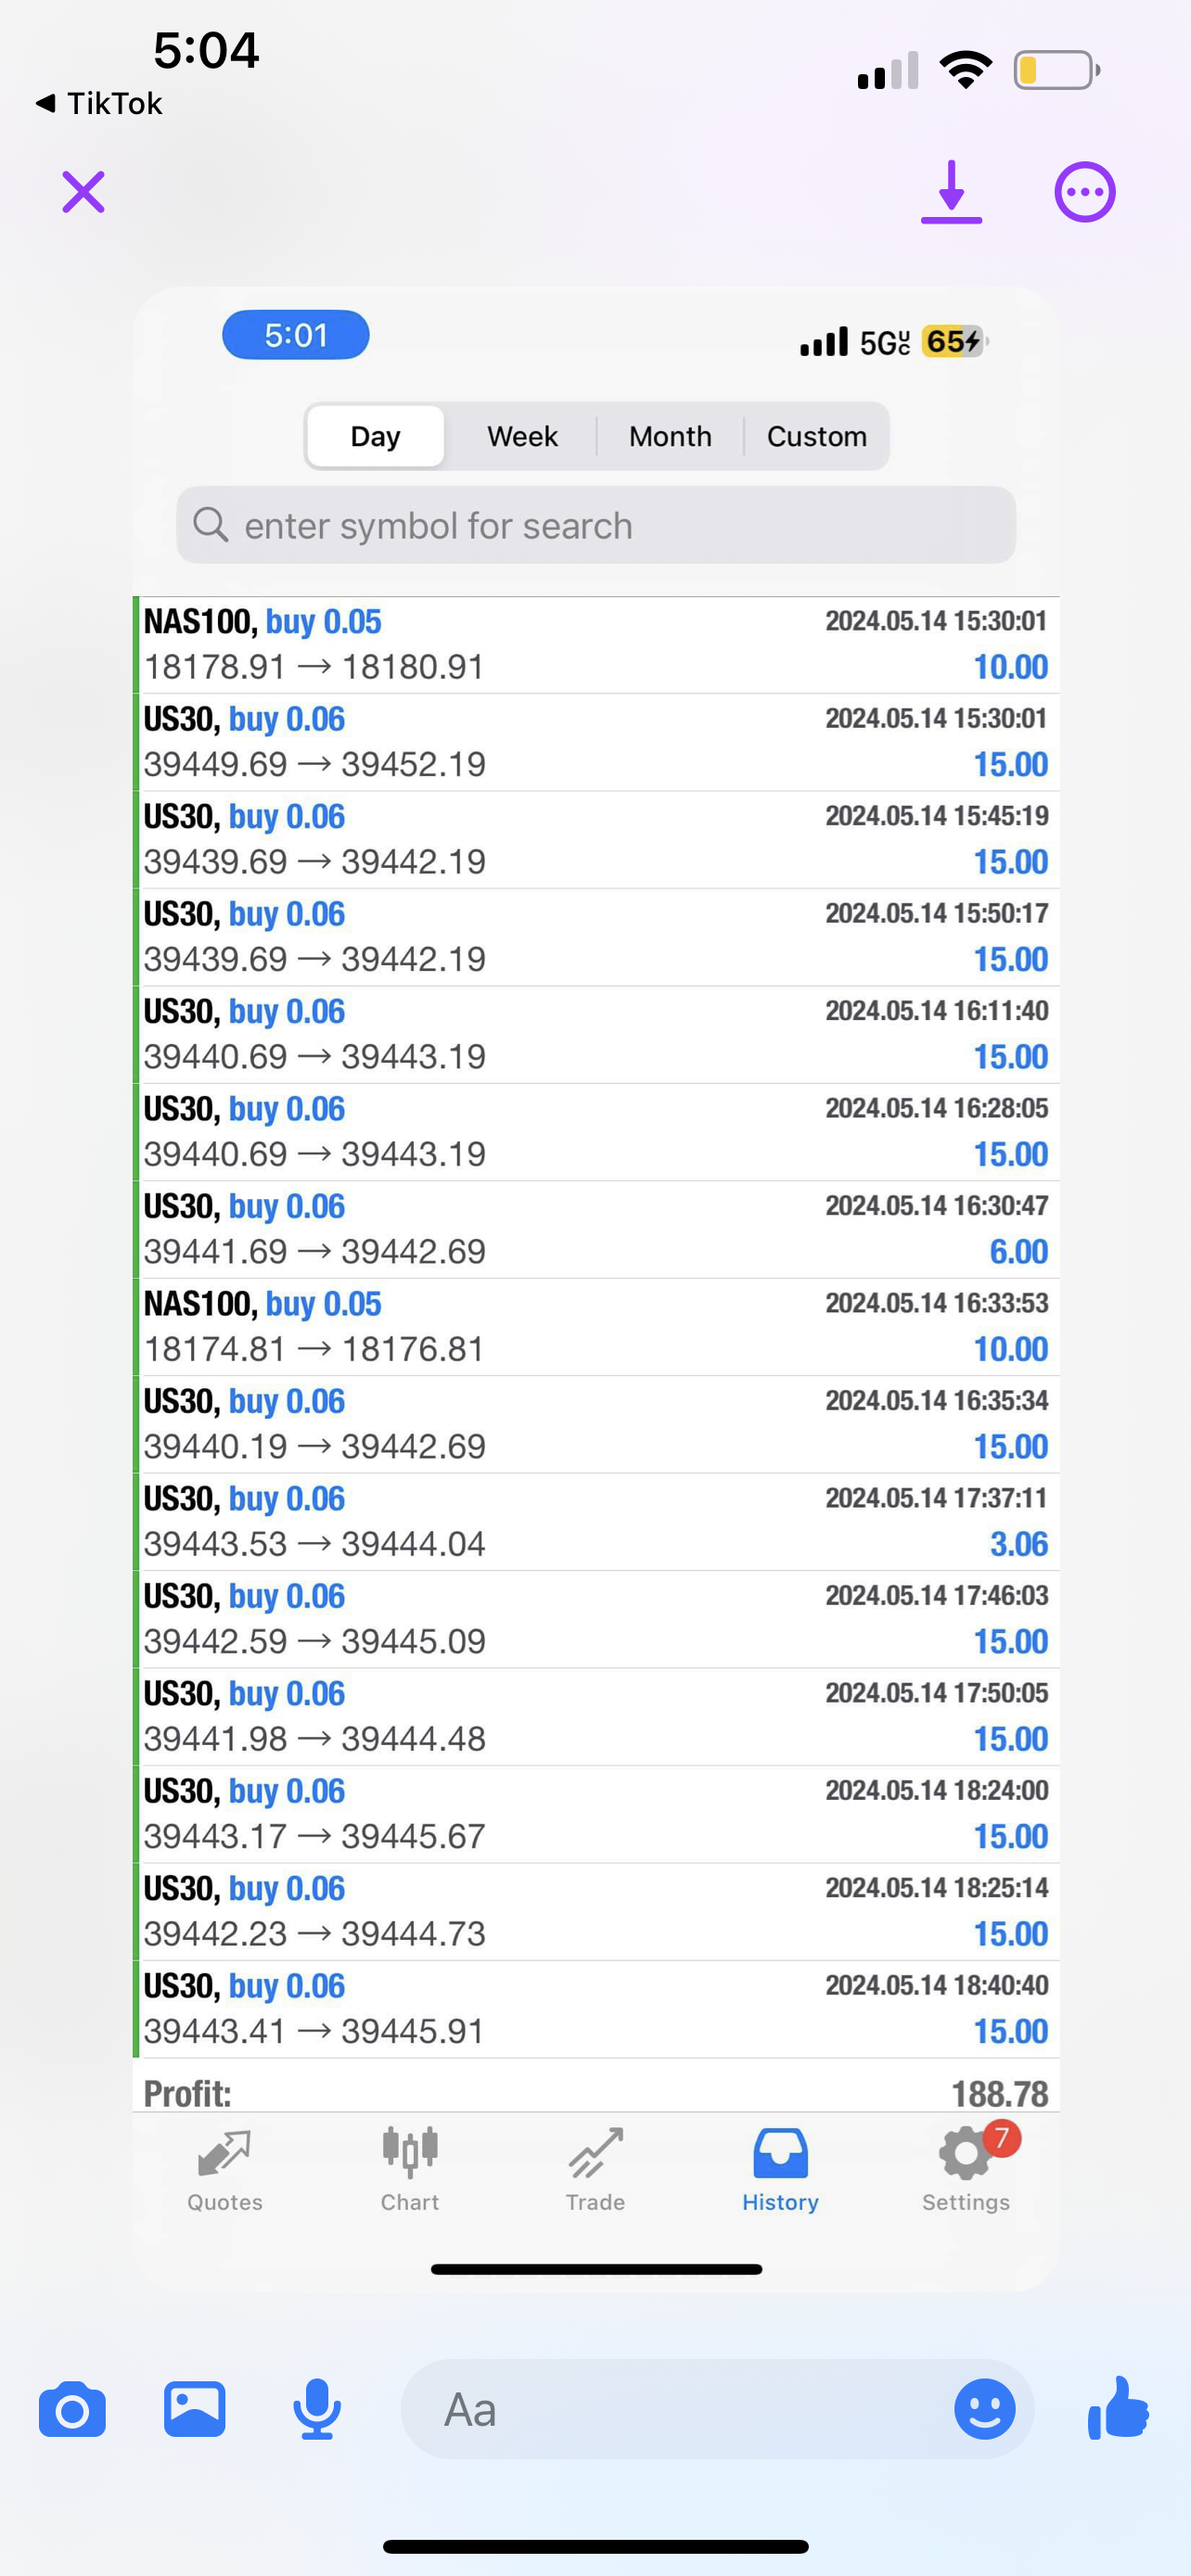
Task: Send a thumbs up like
Action: click(x=1118, y=2409)
